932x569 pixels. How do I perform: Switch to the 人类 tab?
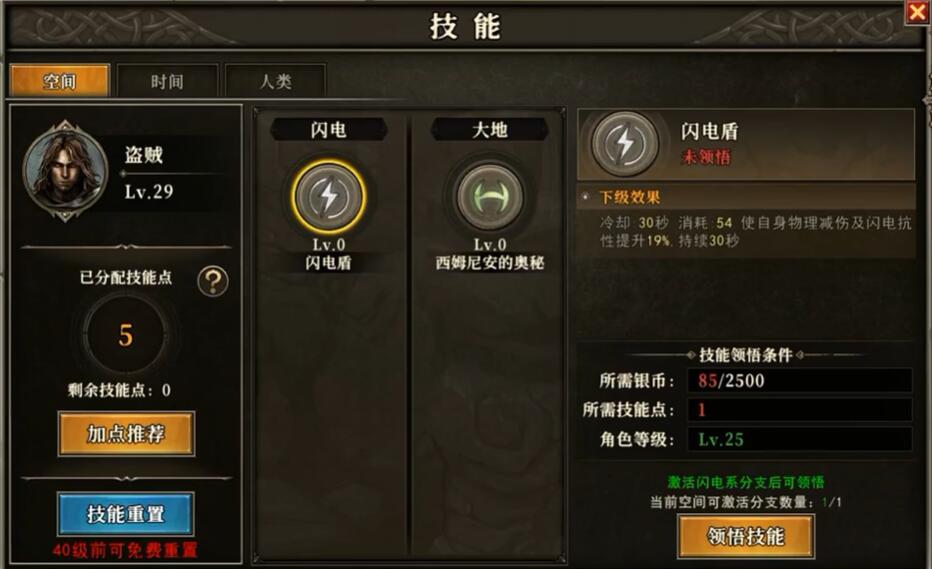tap(275, 81)
